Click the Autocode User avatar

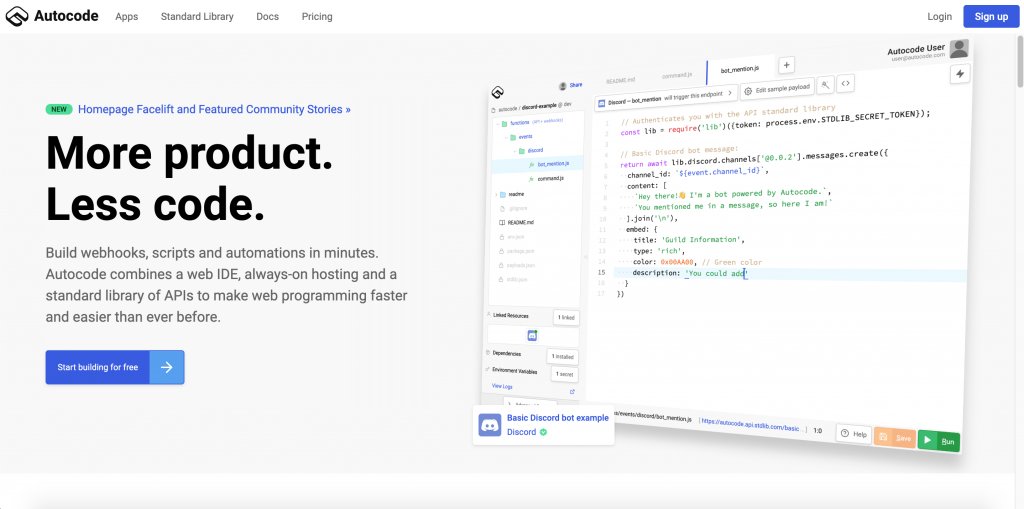click(959, 49)
